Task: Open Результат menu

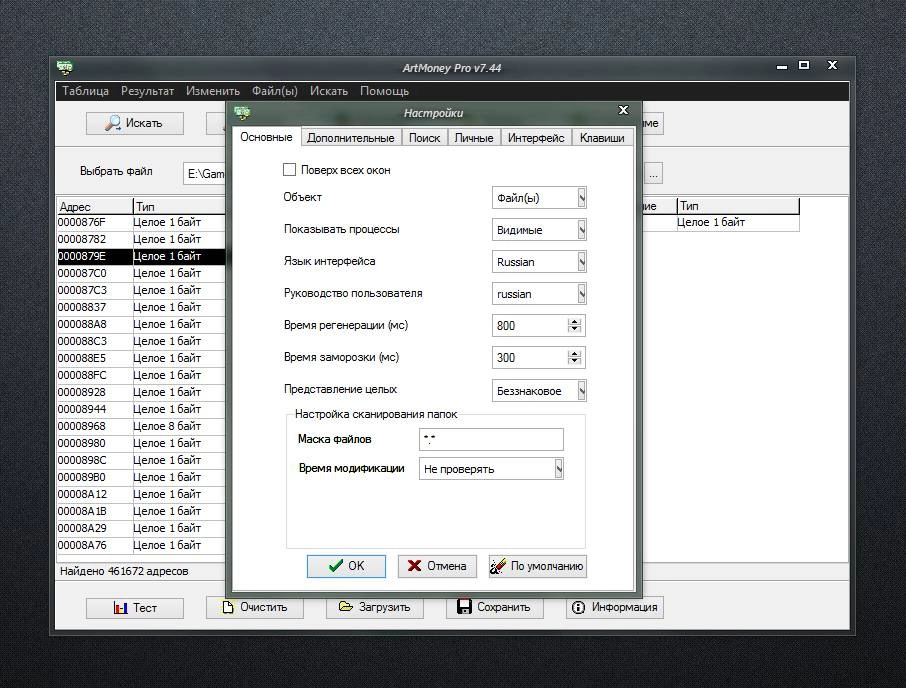Action: [x=147, y=91]
